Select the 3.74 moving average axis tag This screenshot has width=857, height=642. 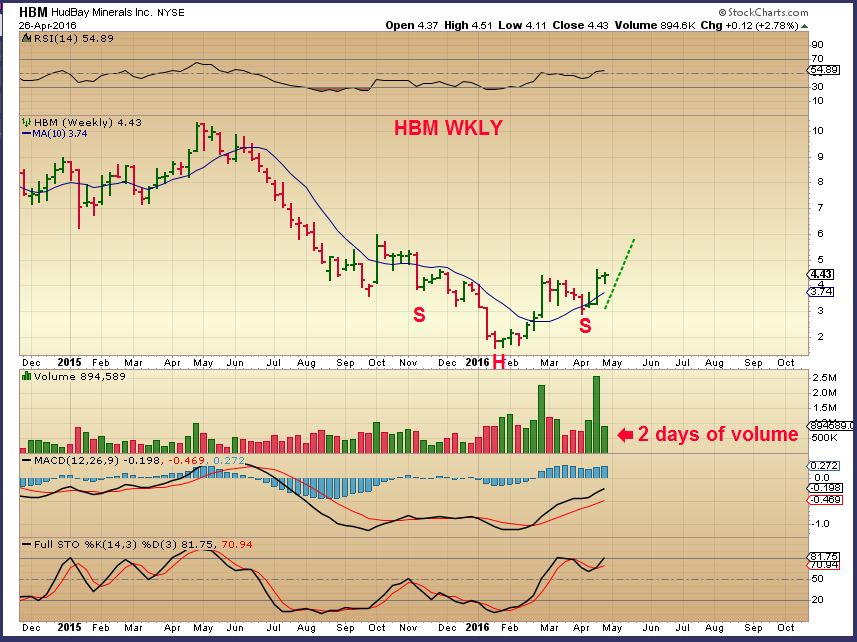821,292
